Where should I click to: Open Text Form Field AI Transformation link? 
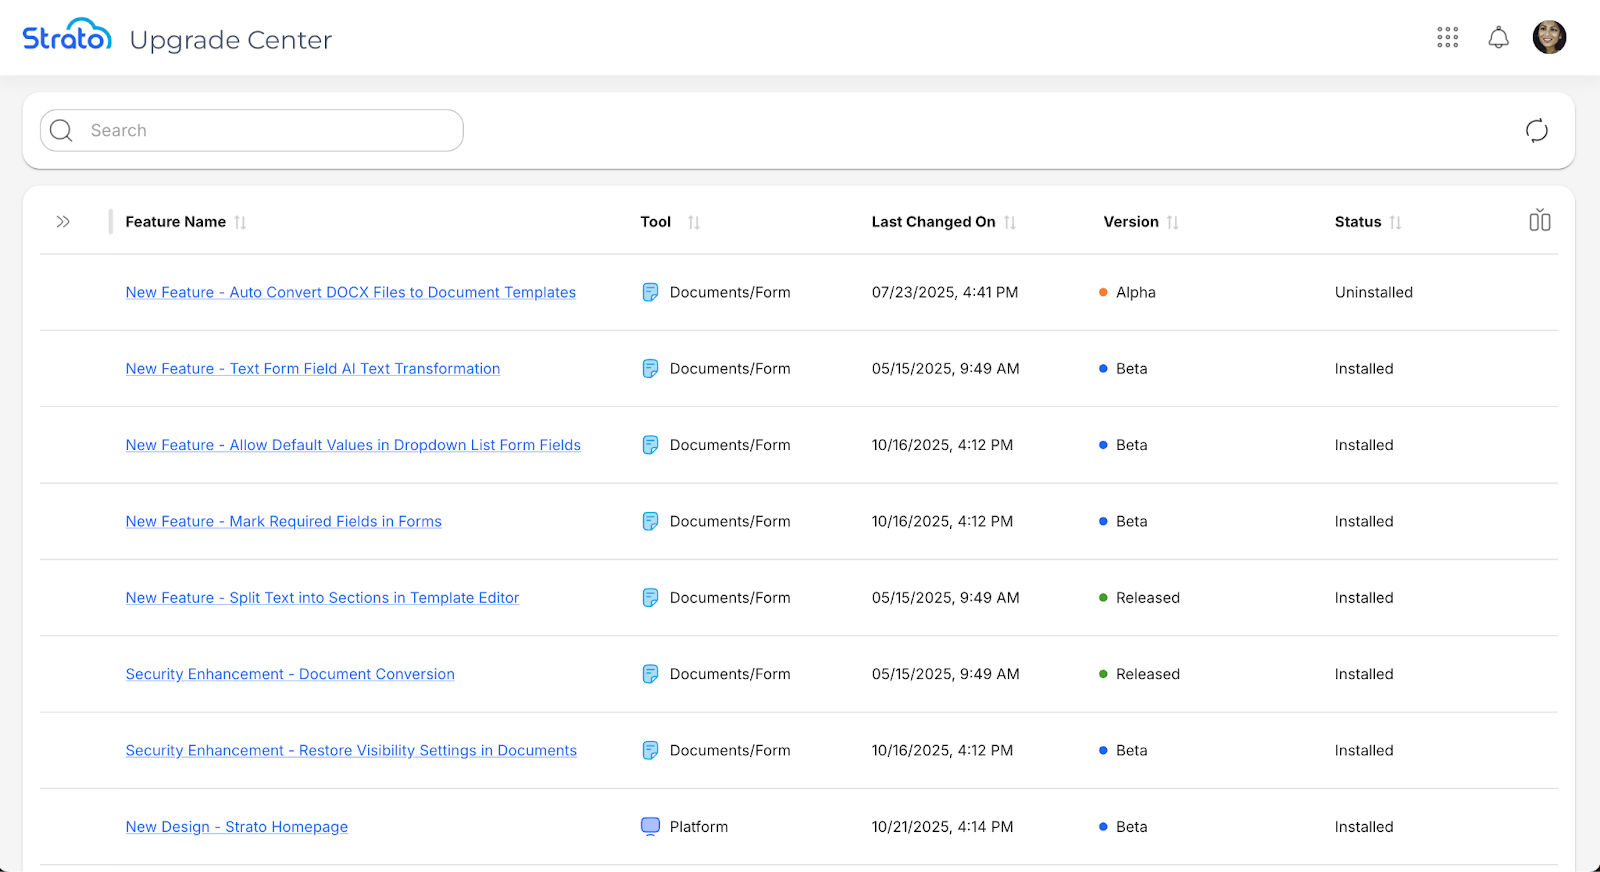click(312, 369)
